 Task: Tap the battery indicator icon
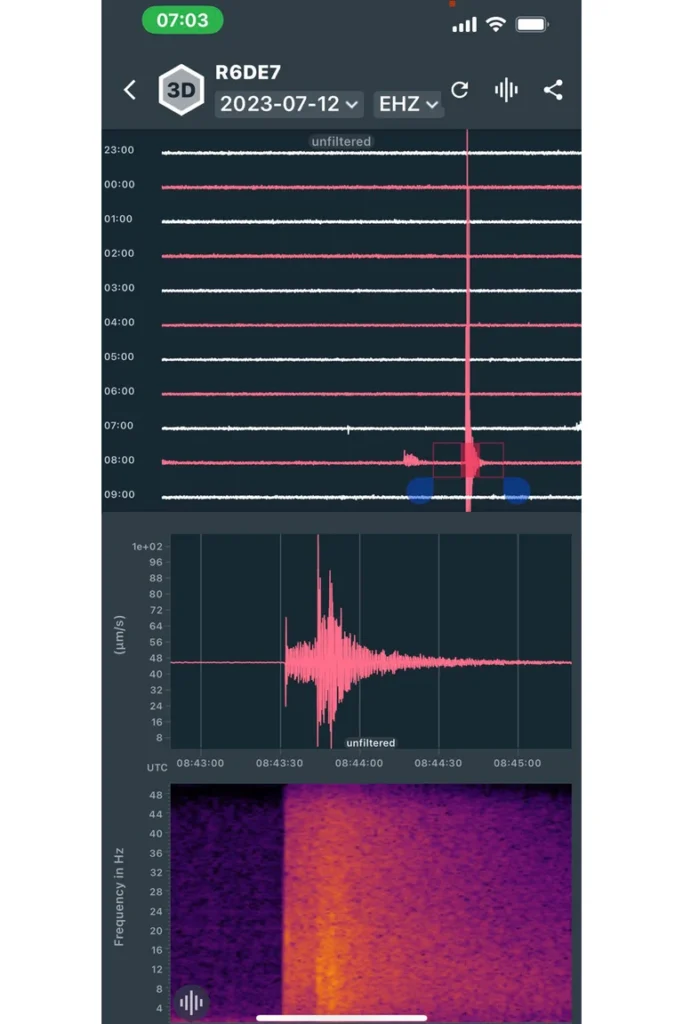click(x=532, y=24)
